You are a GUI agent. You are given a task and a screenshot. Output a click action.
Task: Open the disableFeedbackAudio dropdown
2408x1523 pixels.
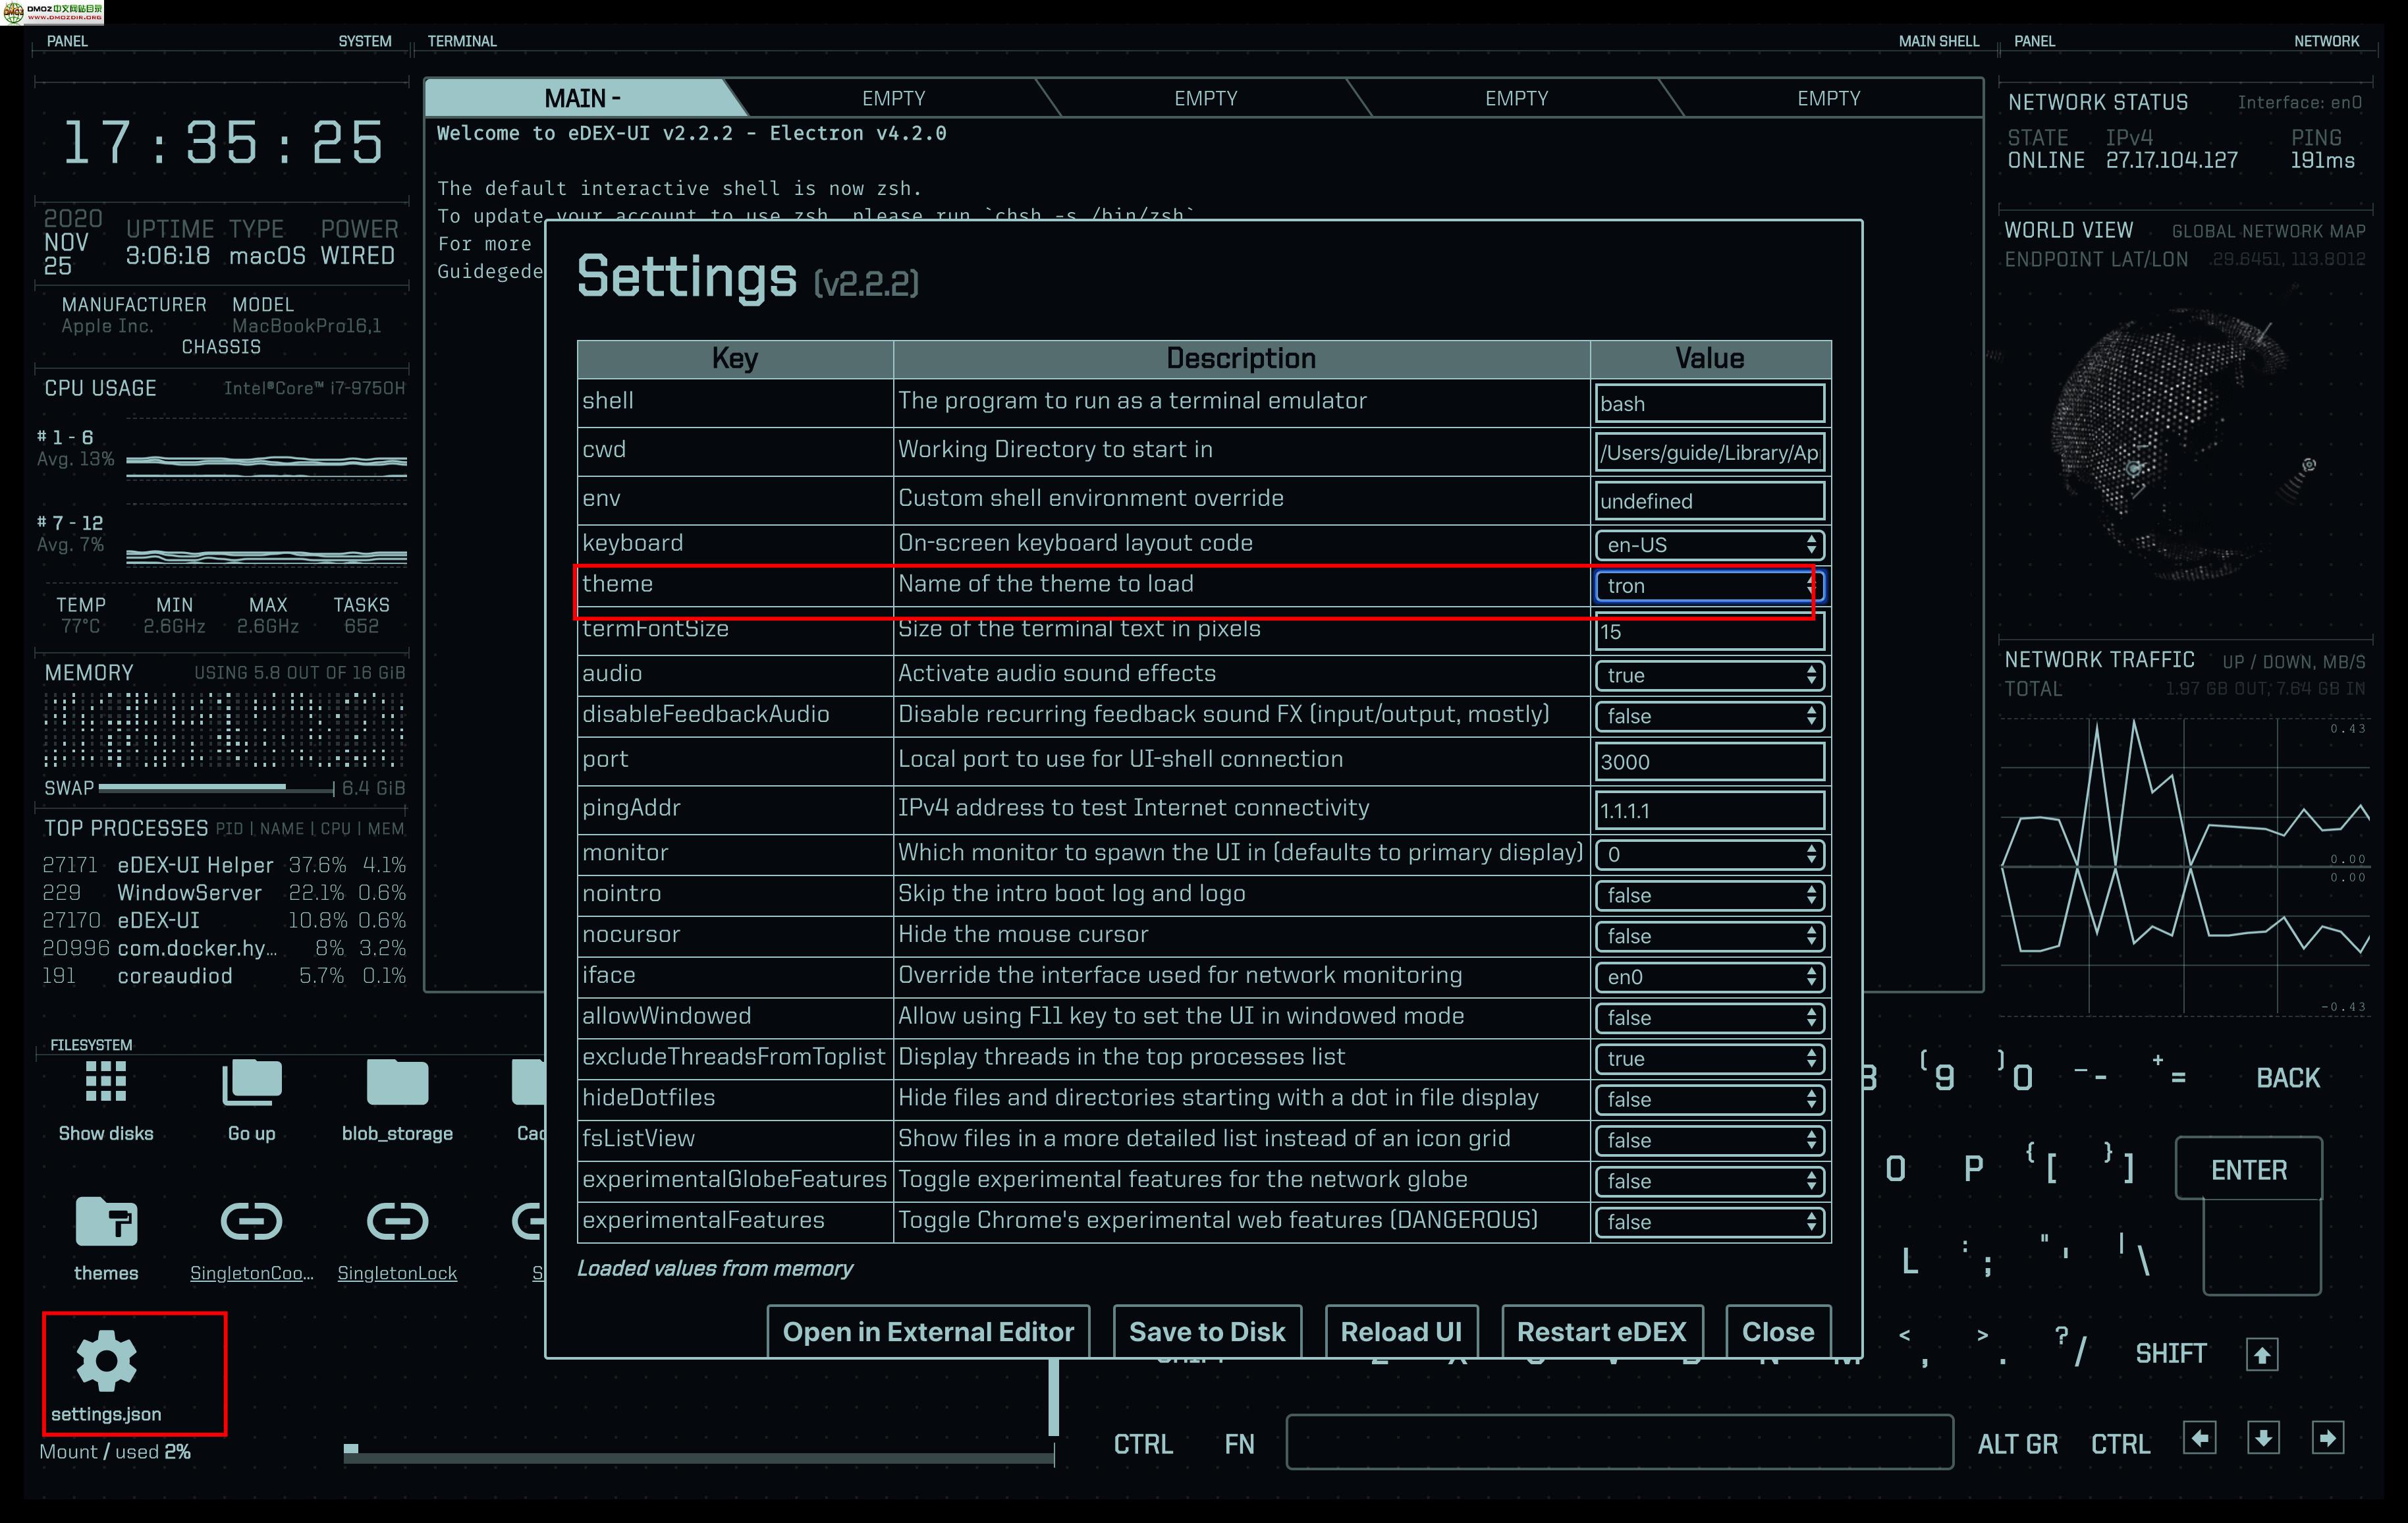(x=1709, y=716)
